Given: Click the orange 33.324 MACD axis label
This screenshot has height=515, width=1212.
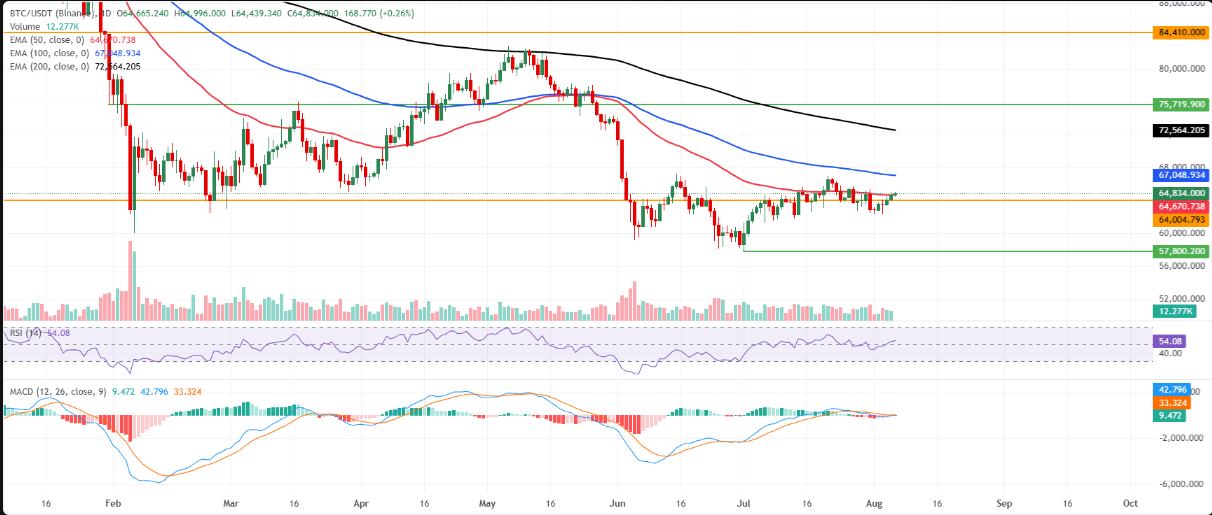Looking at the screenshot, I should pos(1171,401).
